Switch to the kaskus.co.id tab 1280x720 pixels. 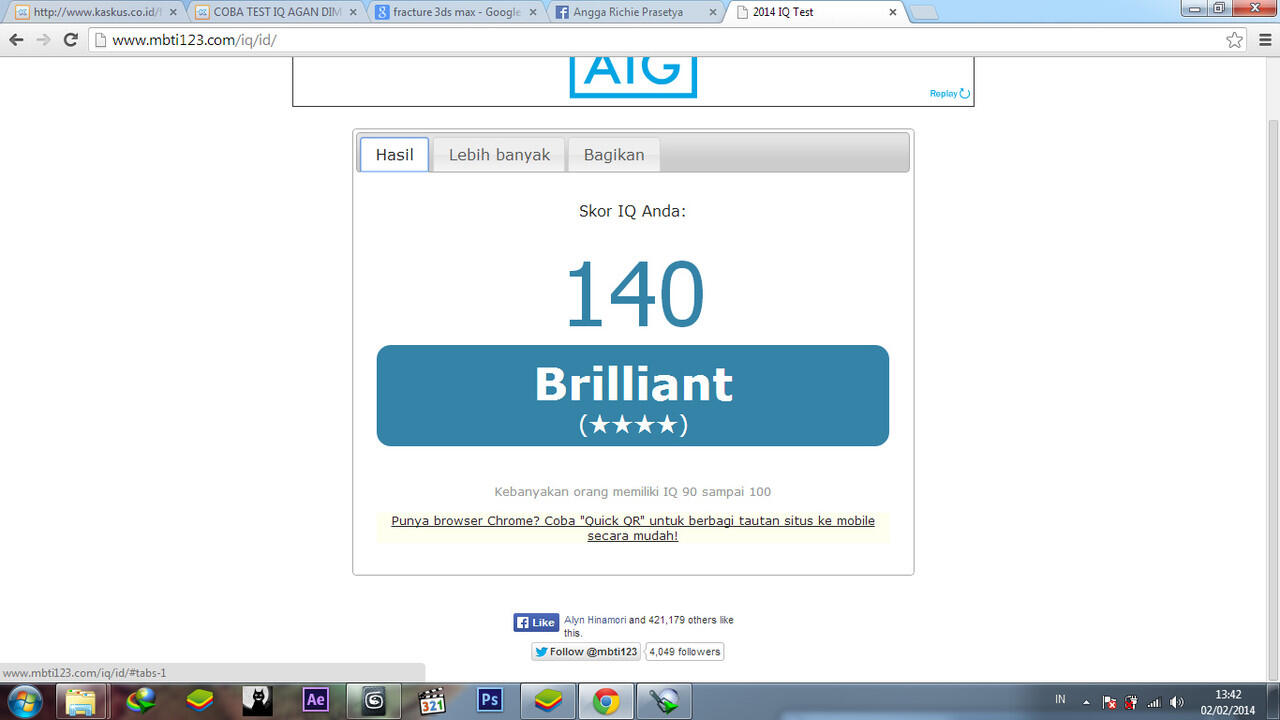[95, 13]
